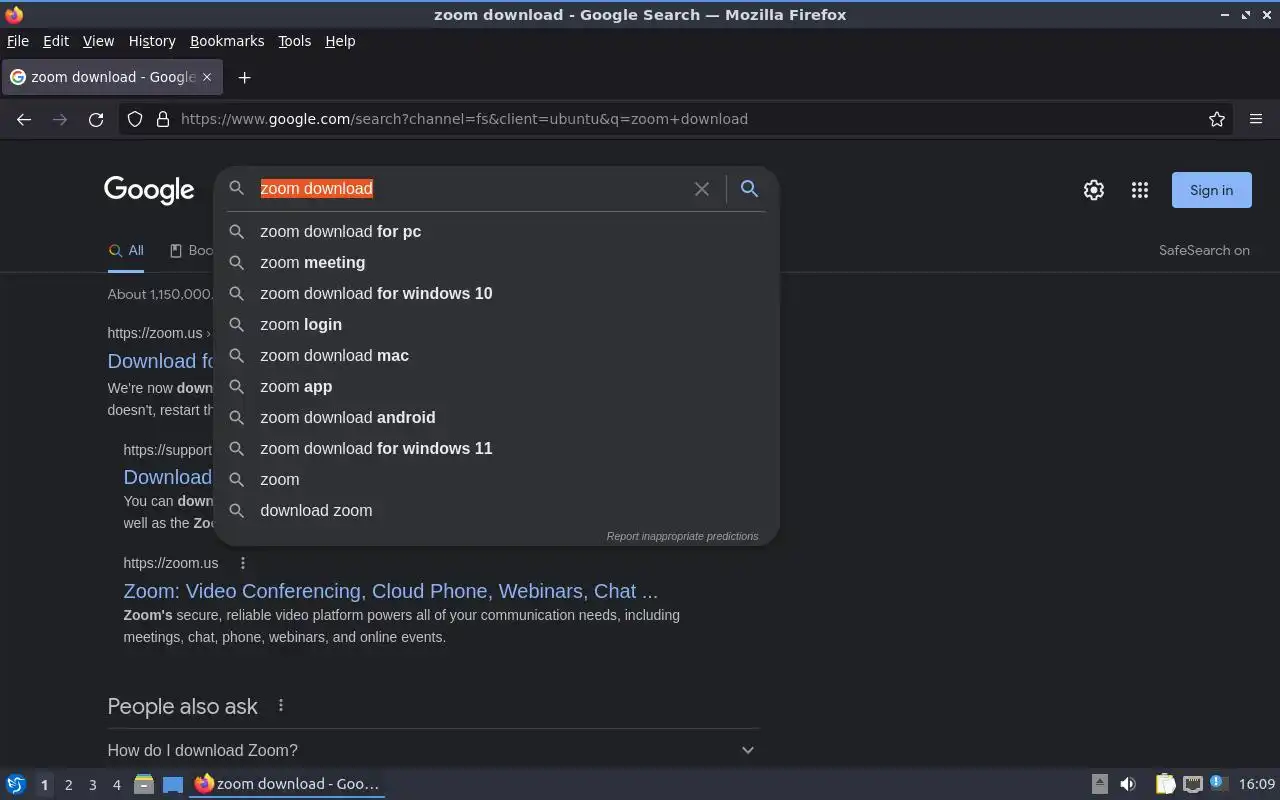This screenshot has width=1280, height=800.
Task: Switch to workspace 3 in taskbar
Action: tap(92, 785)
